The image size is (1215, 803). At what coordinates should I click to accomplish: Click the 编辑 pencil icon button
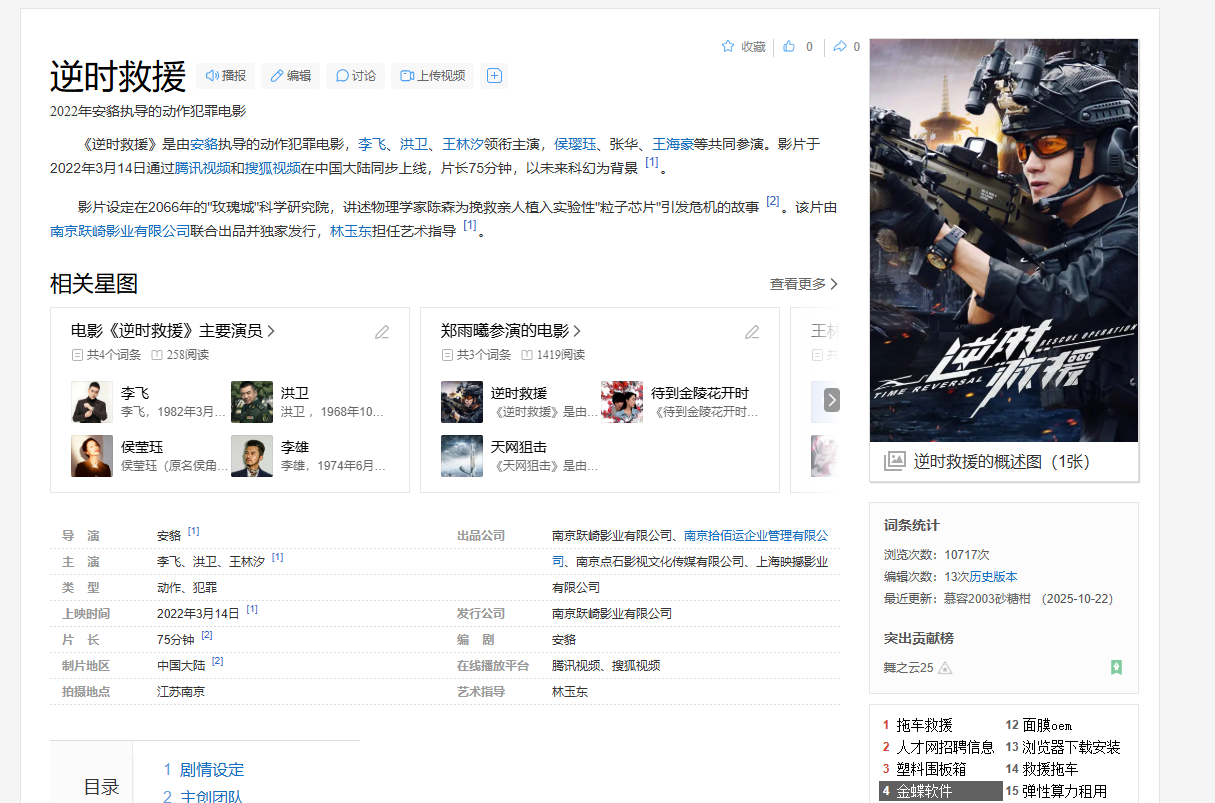(291, 76)
